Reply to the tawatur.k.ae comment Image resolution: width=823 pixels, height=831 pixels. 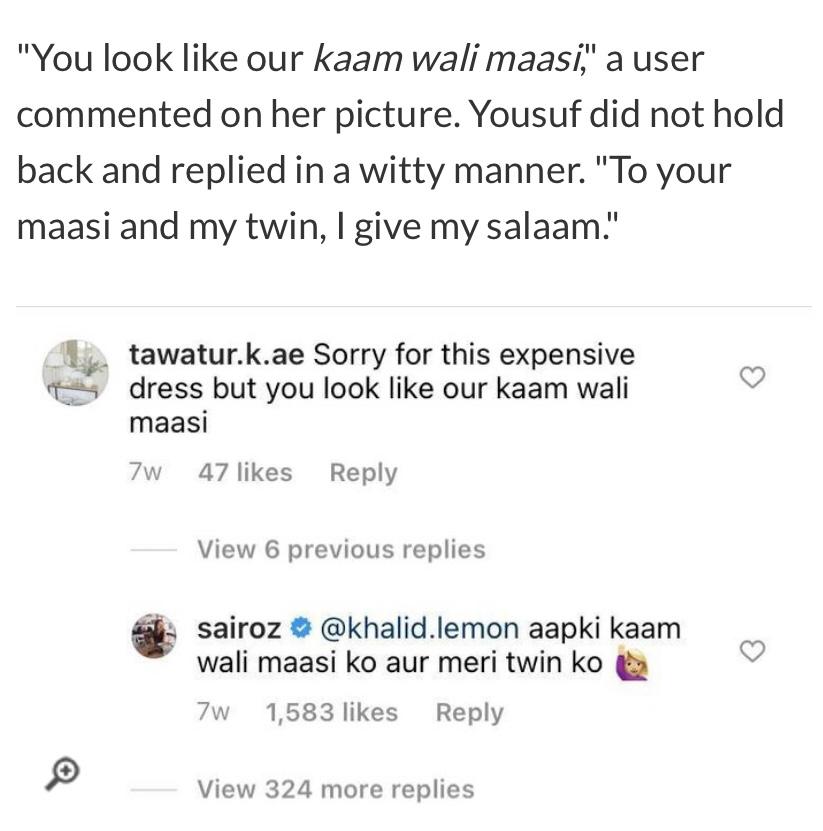pos(364,473)
